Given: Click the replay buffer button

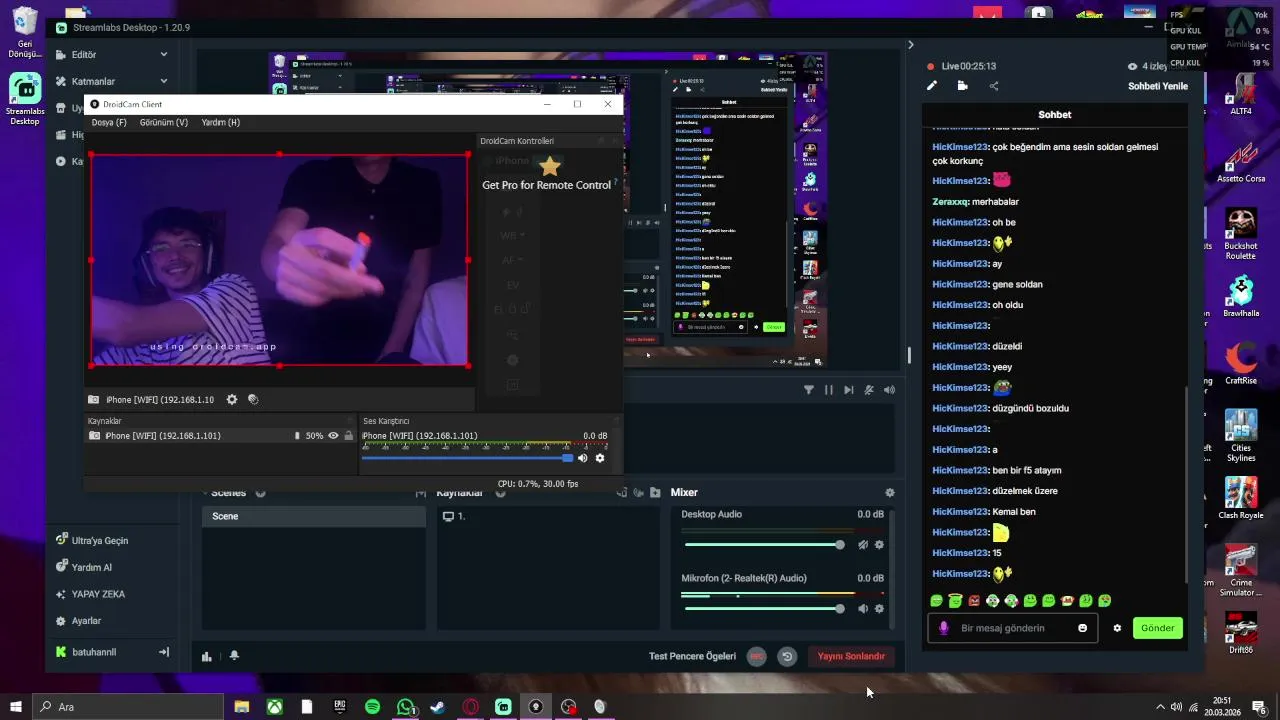Looking at the screenshot, I should click(787, 656).
